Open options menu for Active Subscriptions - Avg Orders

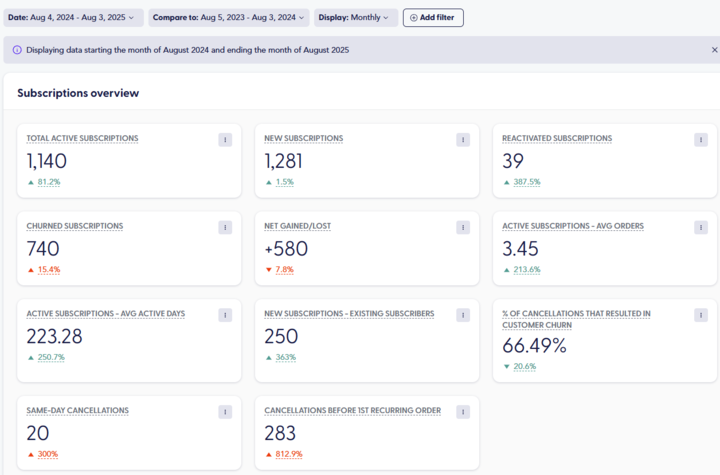701,227
